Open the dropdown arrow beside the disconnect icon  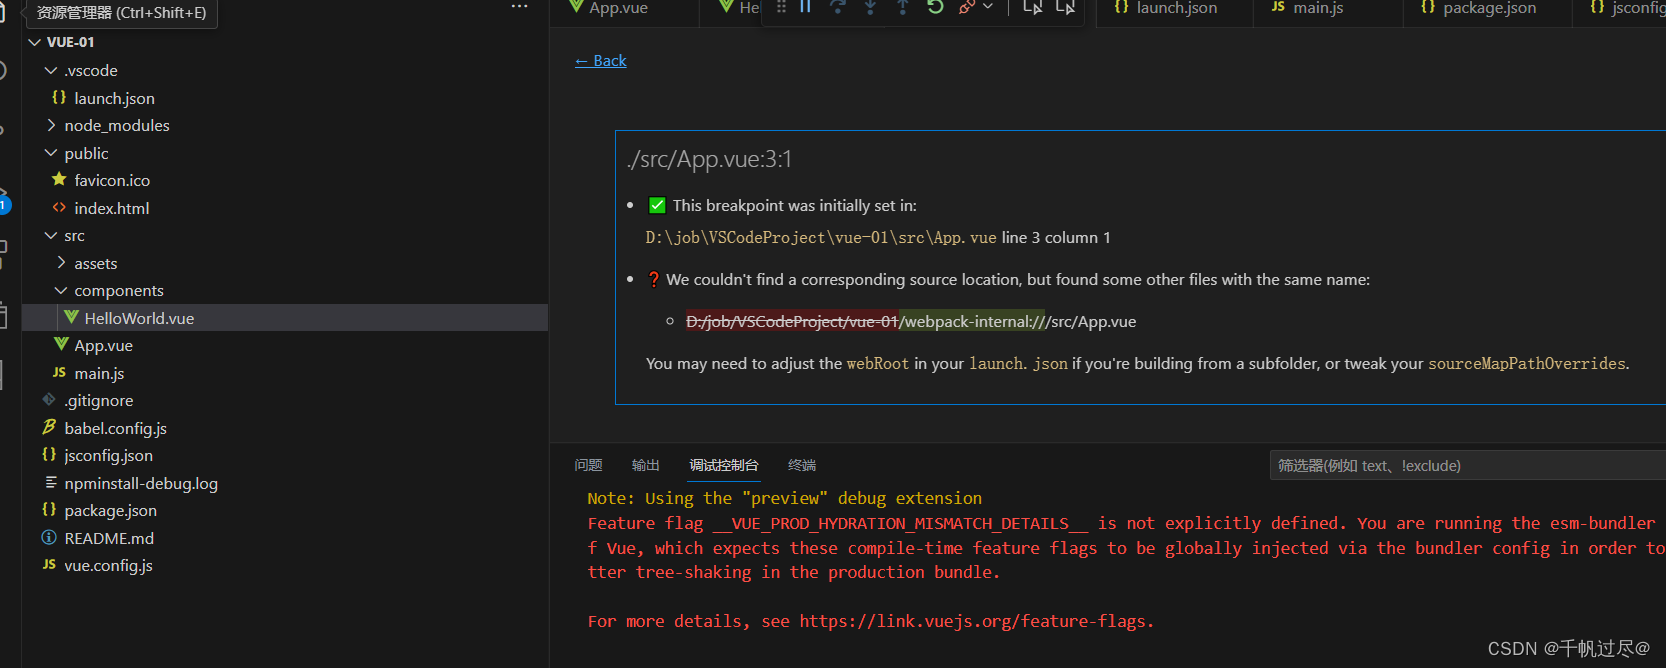click(x=988, y=7)
